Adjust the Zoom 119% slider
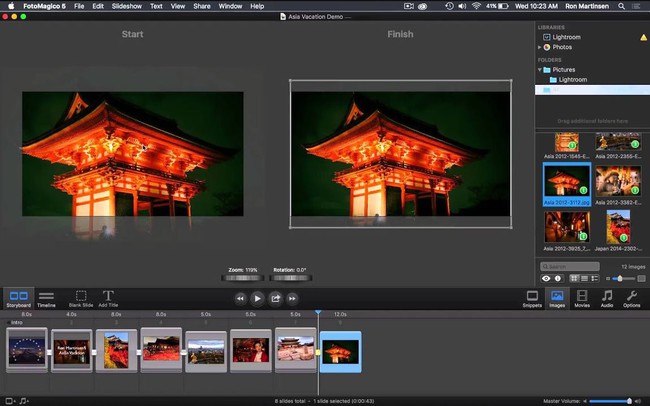 243,278
